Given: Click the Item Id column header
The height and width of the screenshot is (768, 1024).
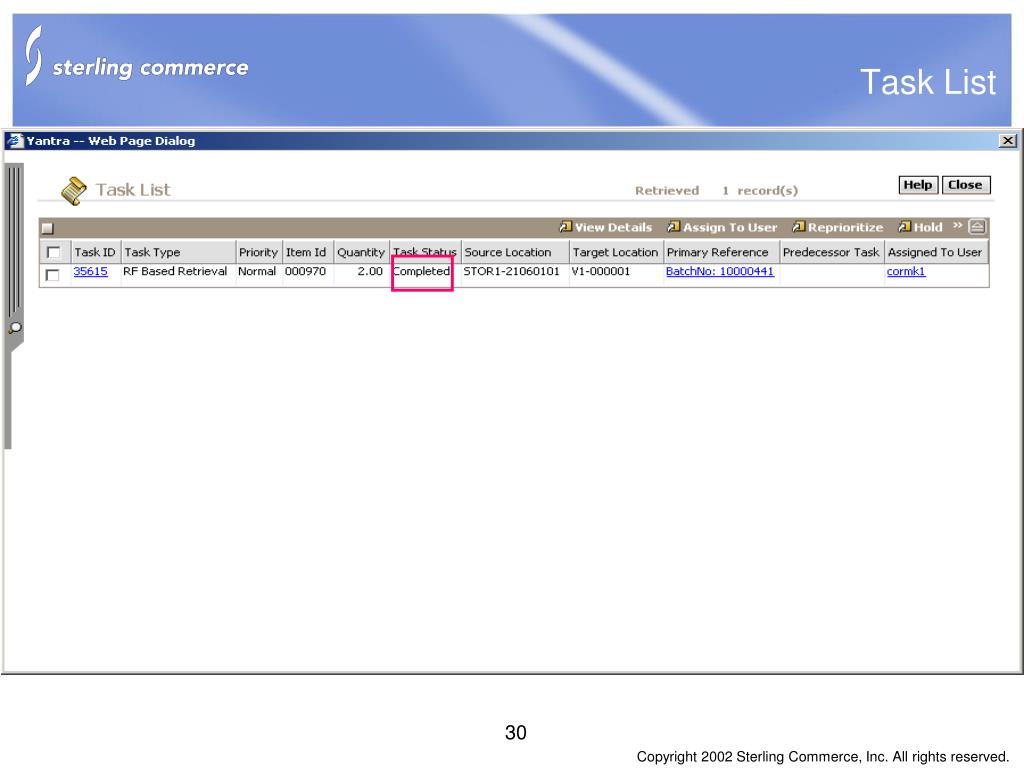Looking at the screenshot, I should (308, 252).
